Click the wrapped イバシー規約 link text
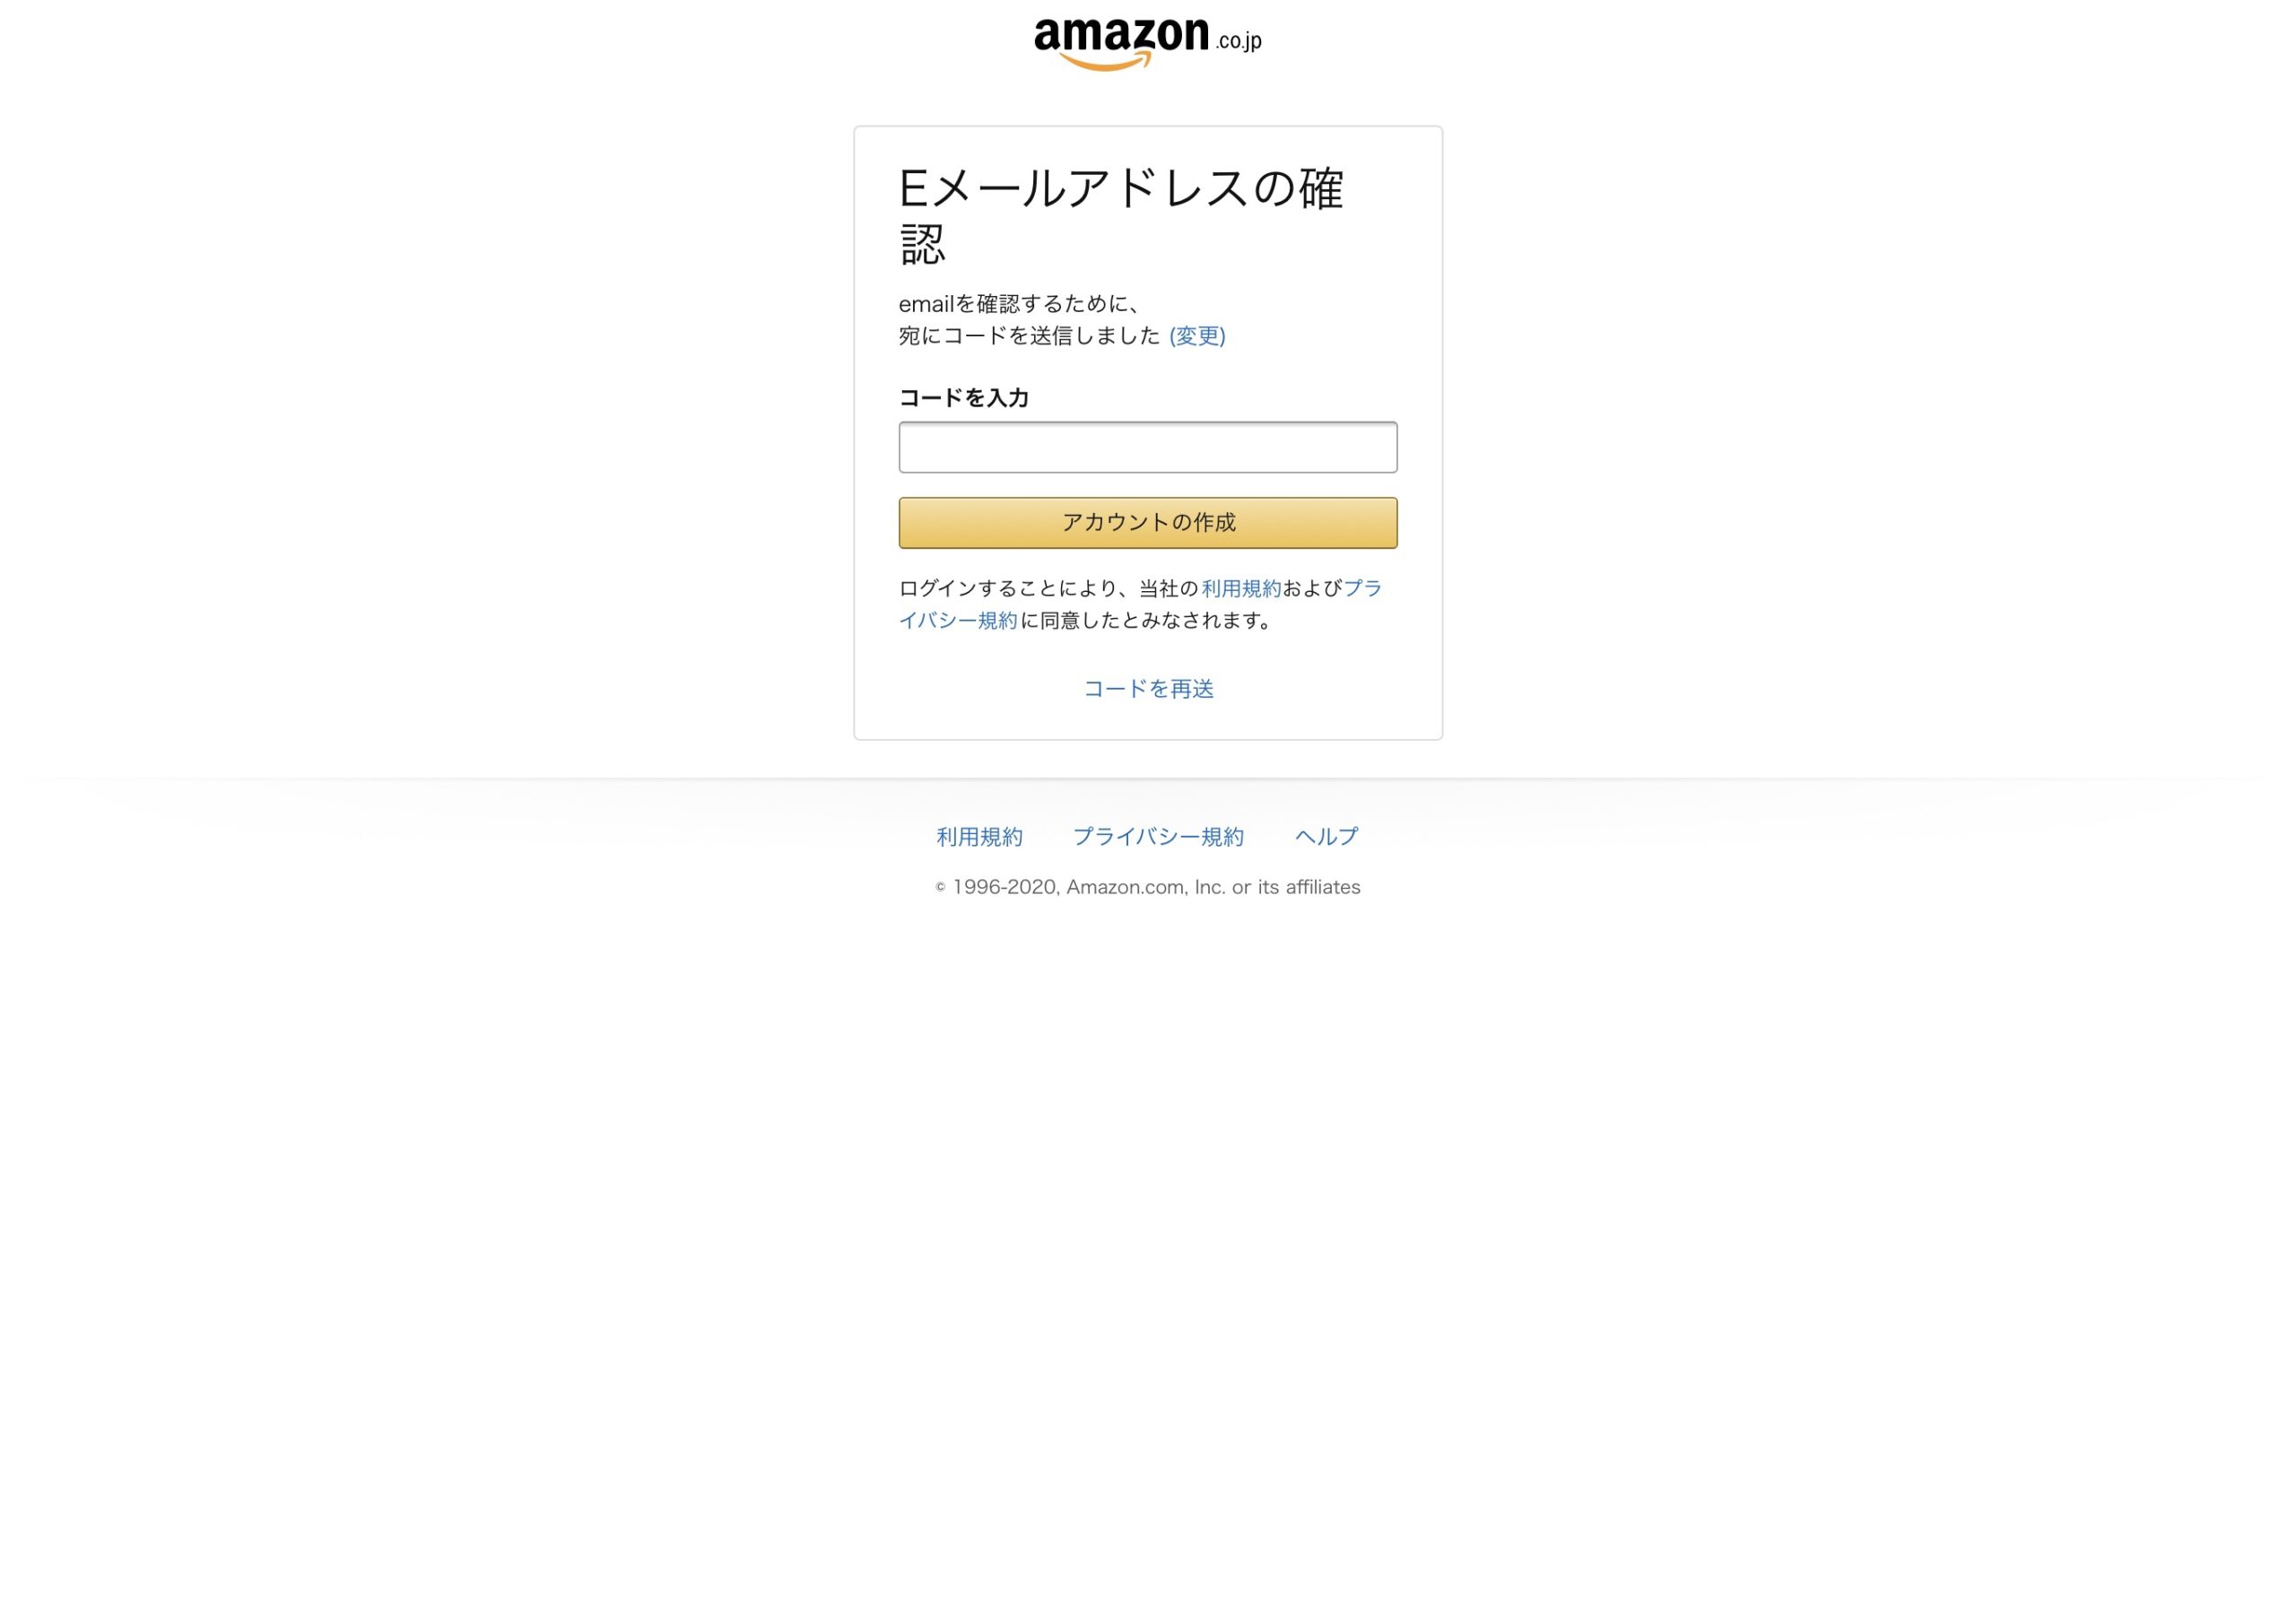The image size is (2296, 1600). [x=958, y=621]
